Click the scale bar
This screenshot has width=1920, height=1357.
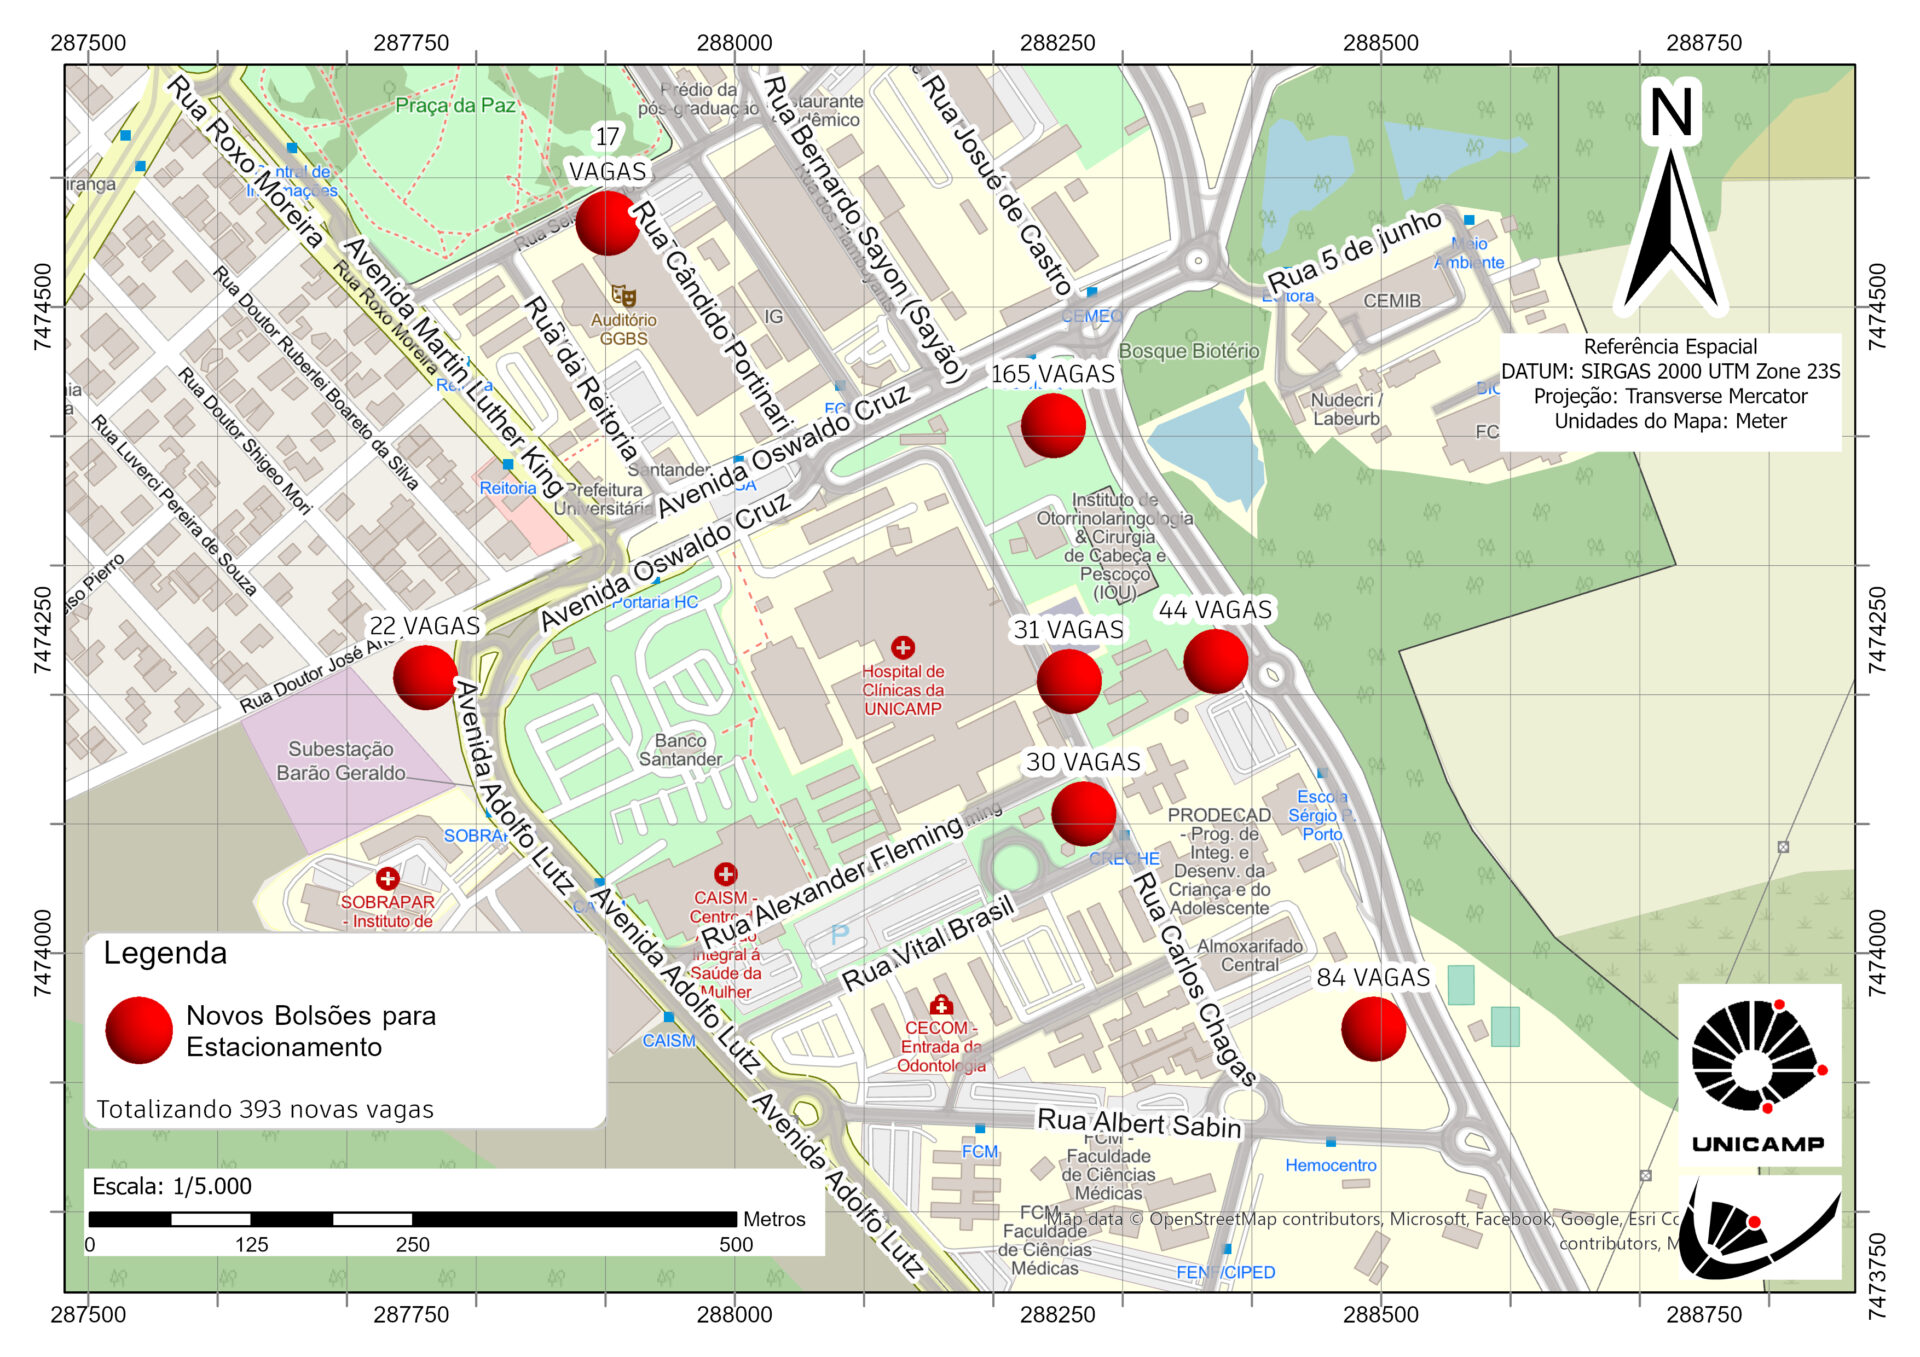click(412, 1219)
